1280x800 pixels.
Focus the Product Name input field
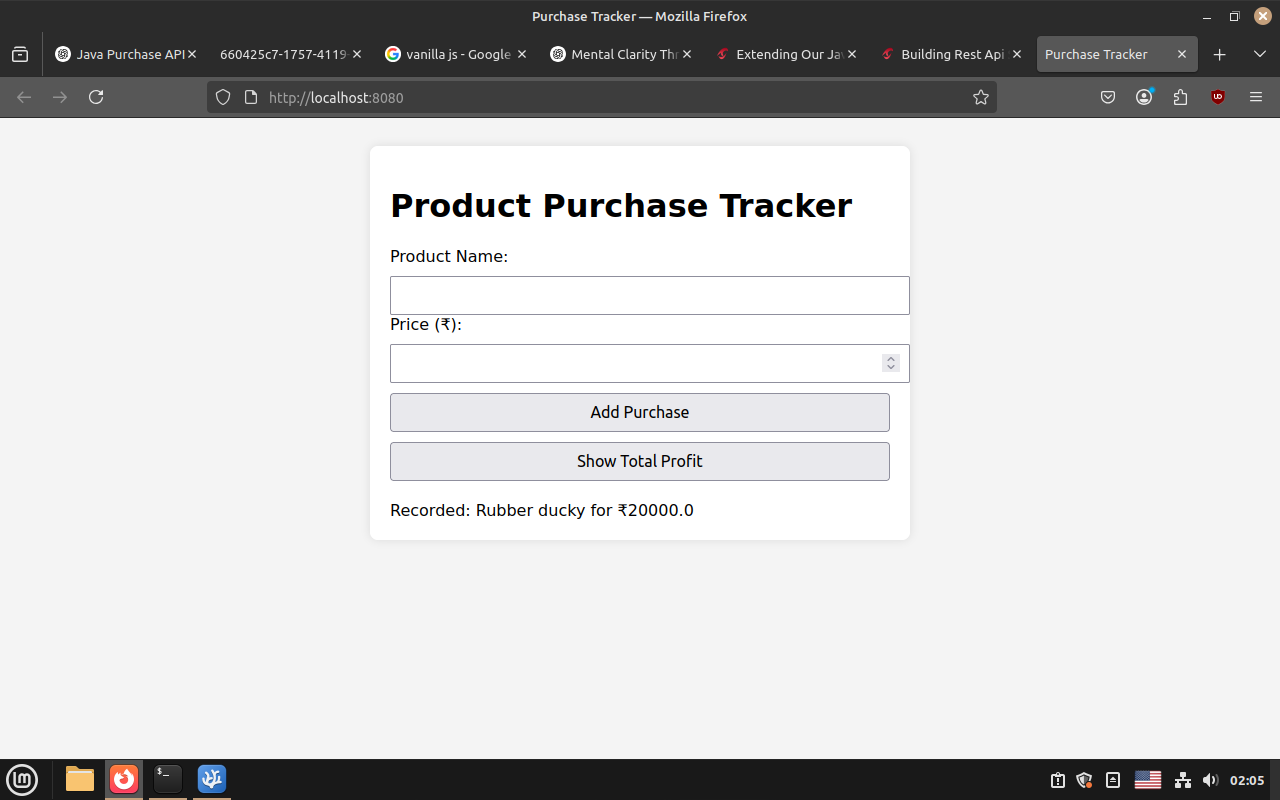(x=649, y=295)
